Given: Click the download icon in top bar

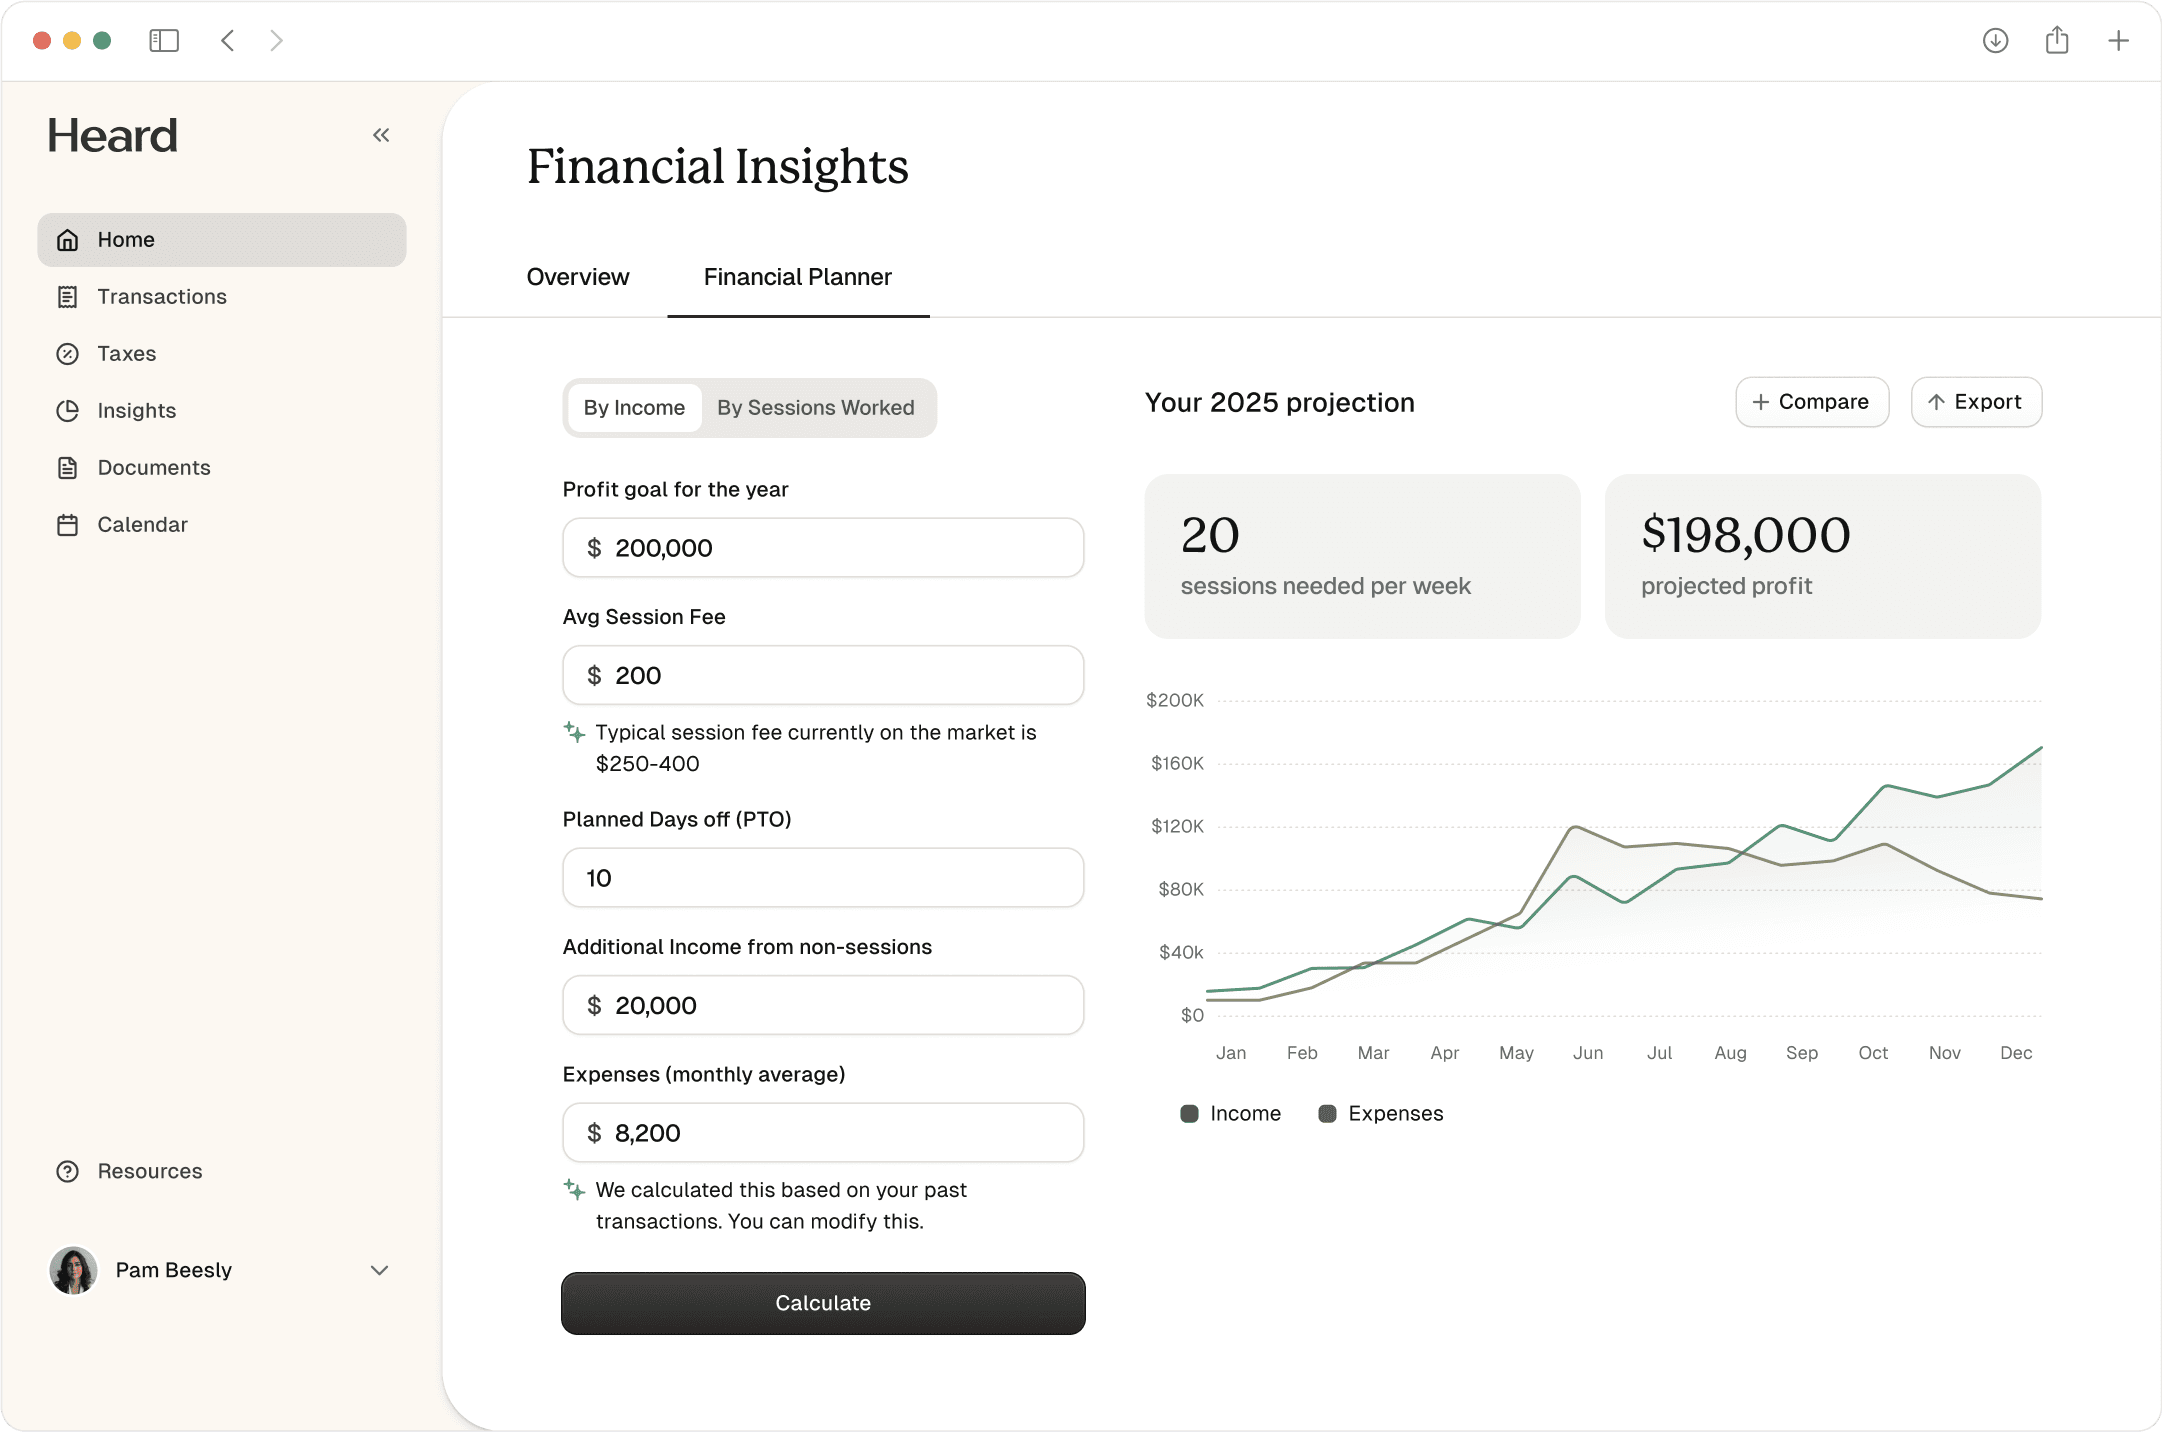Looking at the screenshot, I should [1995, 41].
